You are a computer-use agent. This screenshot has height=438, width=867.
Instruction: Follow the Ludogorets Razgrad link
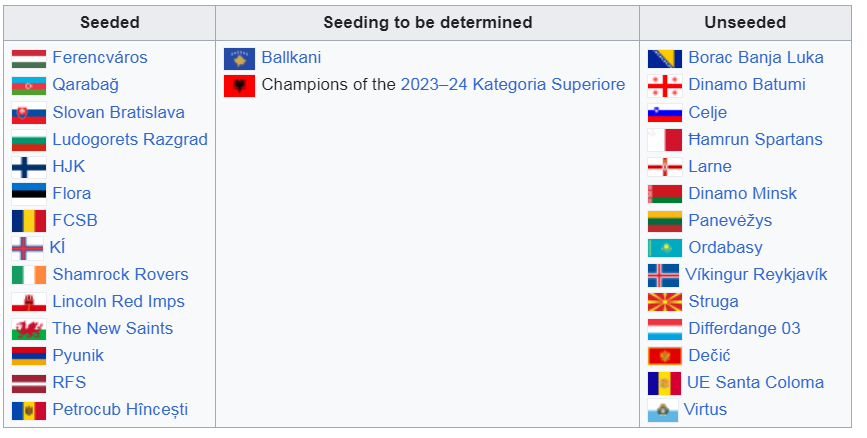pyautogui.click(x=130, y=139)
